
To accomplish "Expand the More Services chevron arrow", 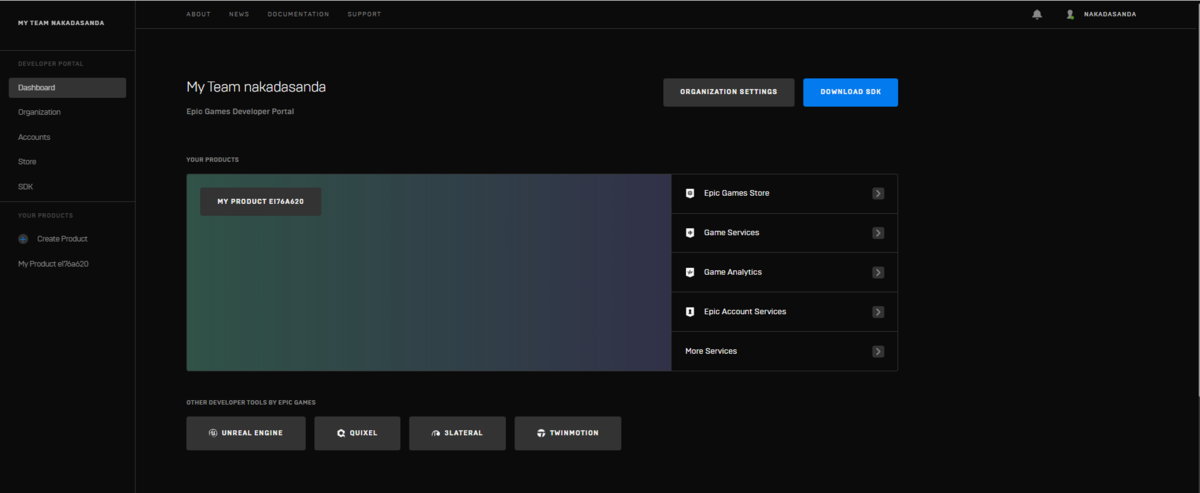I will 878,351.
